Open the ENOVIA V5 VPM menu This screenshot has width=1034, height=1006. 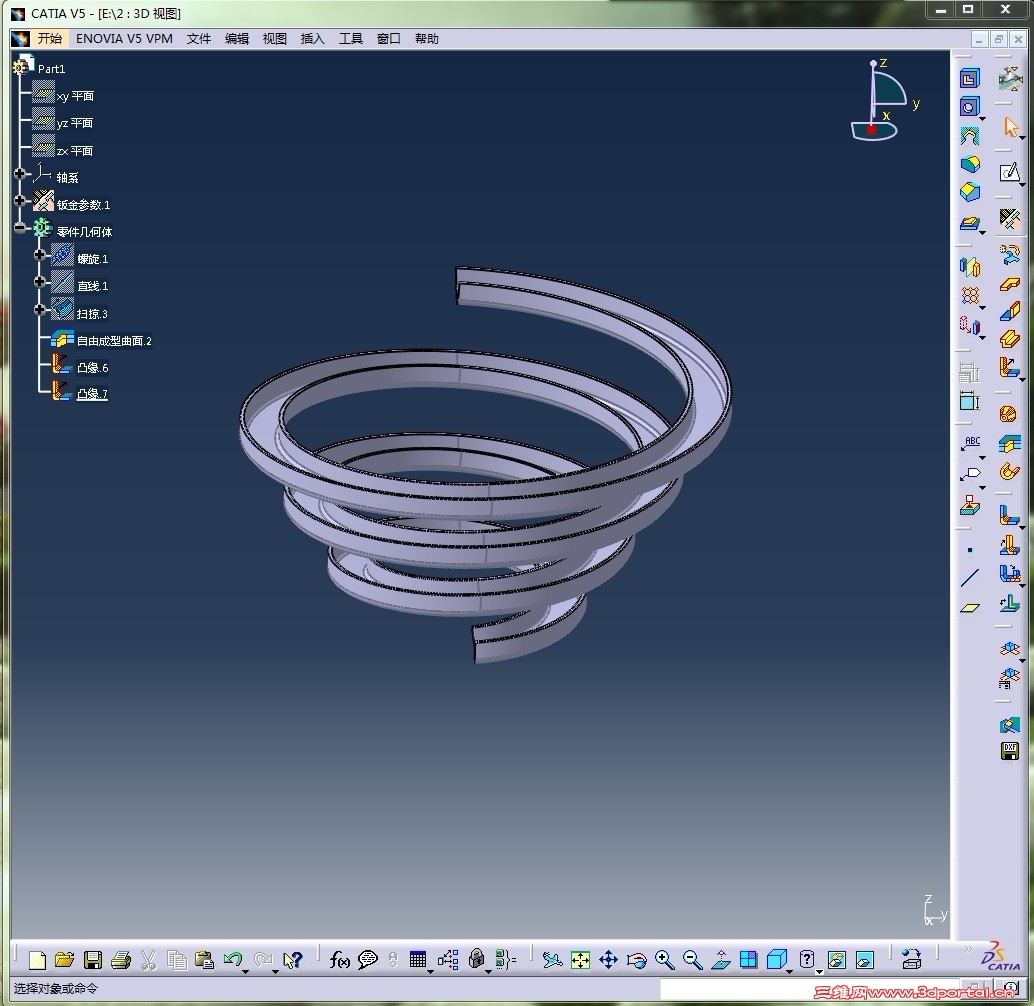[x=124, y=38]
